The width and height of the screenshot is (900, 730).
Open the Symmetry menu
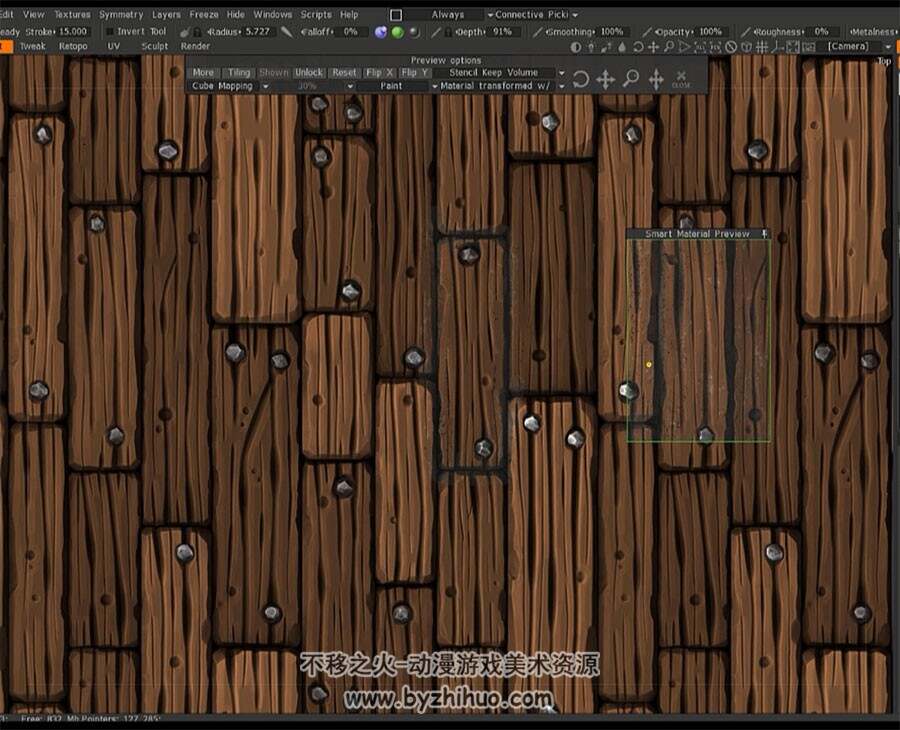click(121, 14)
